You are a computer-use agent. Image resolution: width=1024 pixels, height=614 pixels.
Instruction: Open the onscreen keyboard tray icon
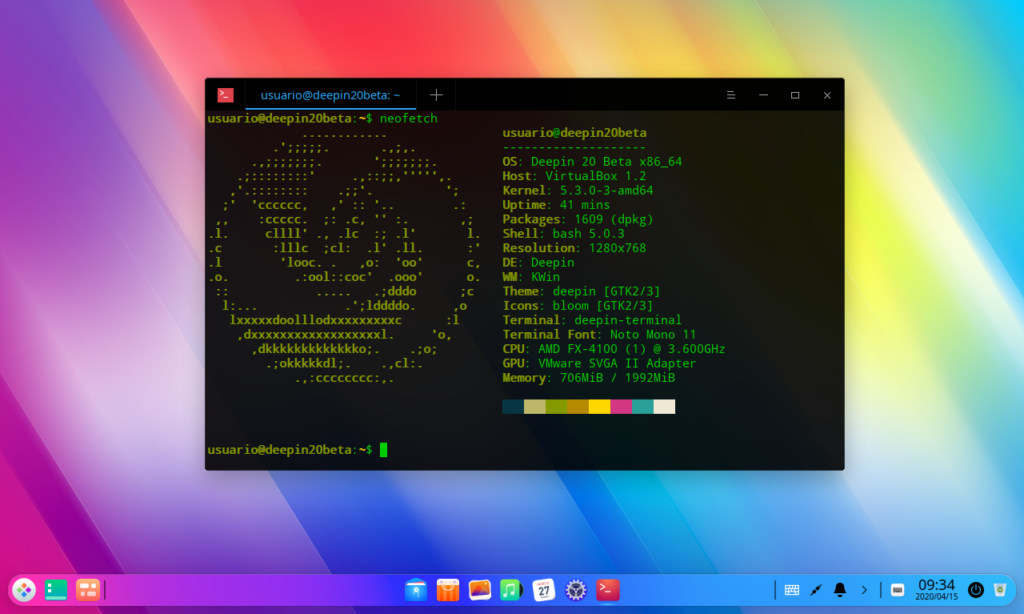coord(792,590)
